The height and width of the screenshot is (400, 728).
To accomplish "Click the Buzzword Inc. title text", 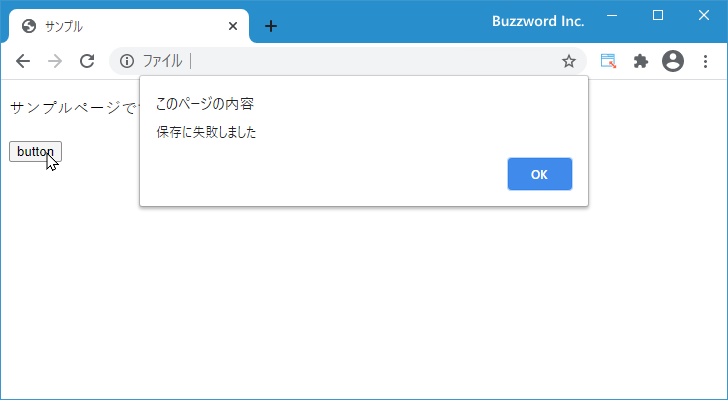I will 538,21.
